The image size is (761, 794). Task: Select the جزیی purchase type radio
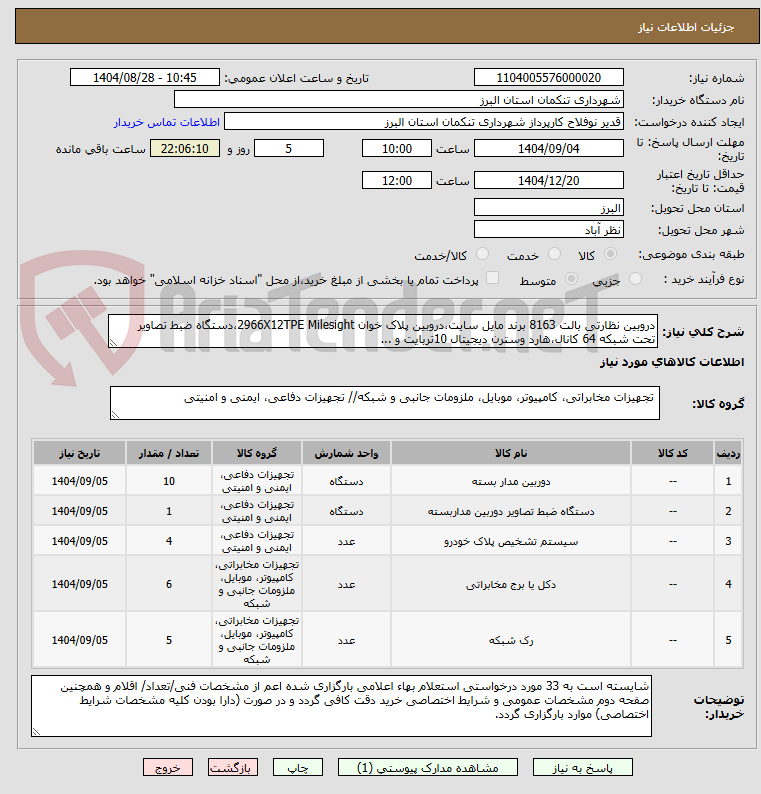tap(635, 279)
